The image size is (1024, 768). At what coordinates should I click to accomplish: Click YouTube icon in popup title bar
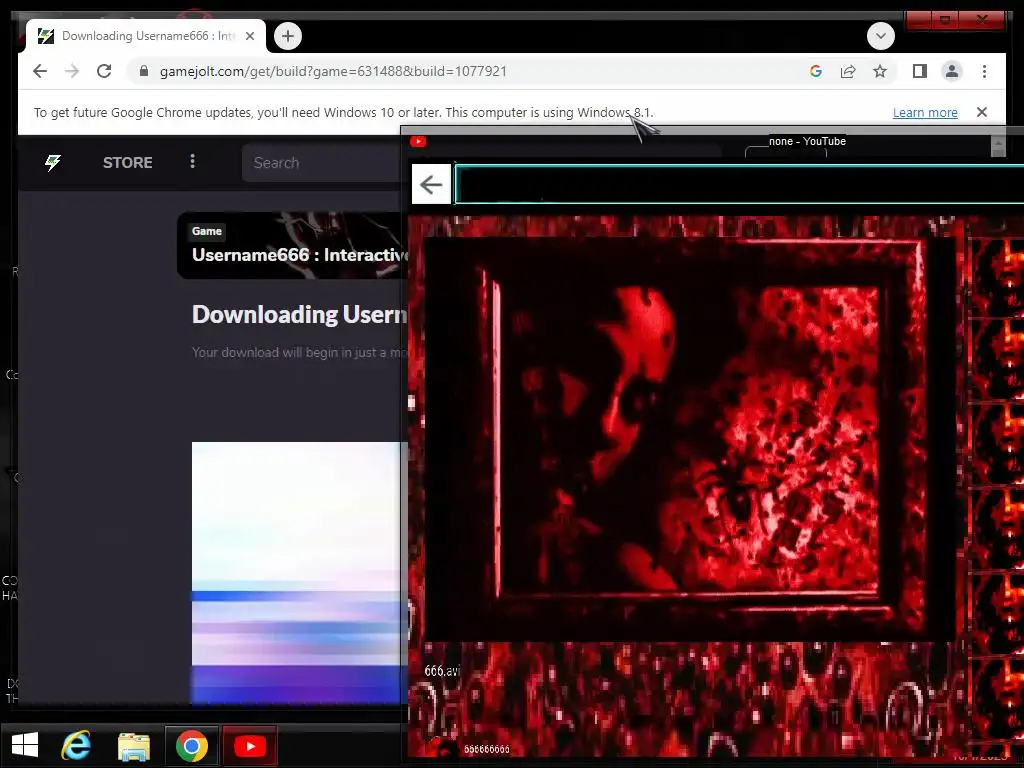coord(418,141)
